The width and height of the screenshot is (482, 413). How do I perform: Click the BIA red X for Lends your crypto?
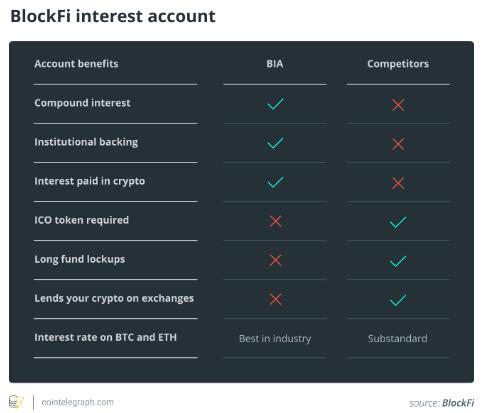pos(275,299)
